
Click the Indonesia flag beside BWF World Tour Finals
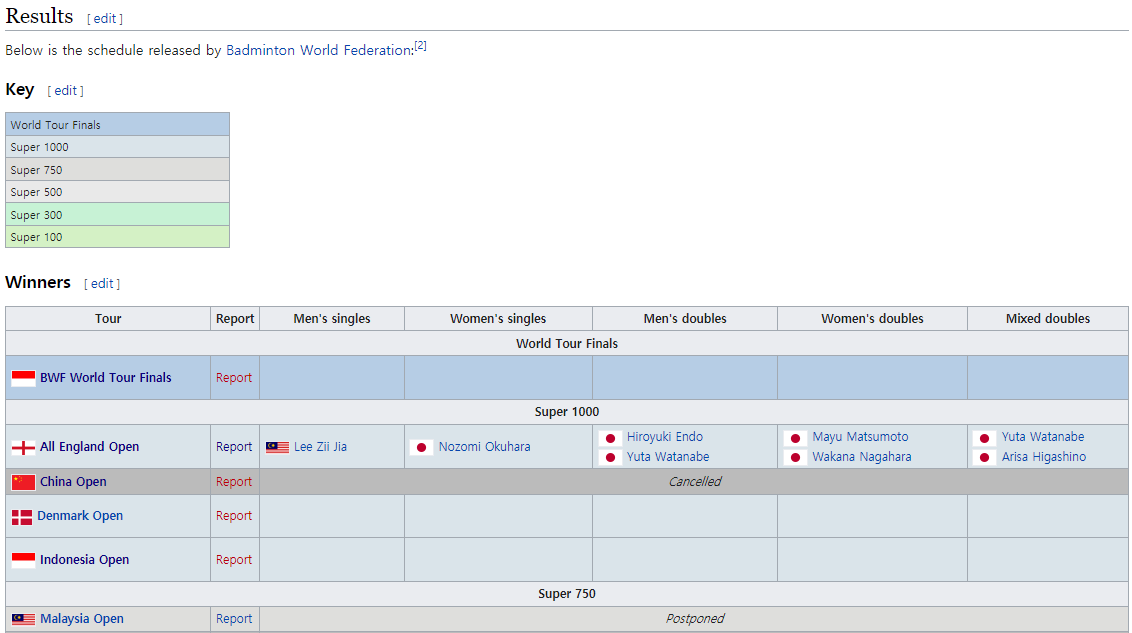pyautogui.click(x=23, y=378)
